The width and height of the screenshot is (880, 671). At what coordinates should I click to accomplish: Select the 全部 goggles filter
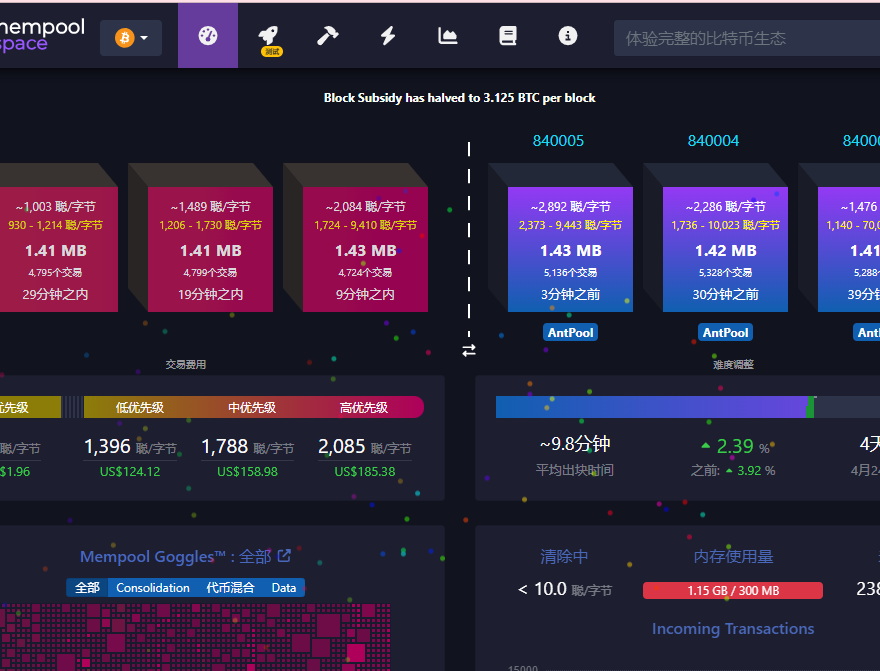[x=87, y=587]
